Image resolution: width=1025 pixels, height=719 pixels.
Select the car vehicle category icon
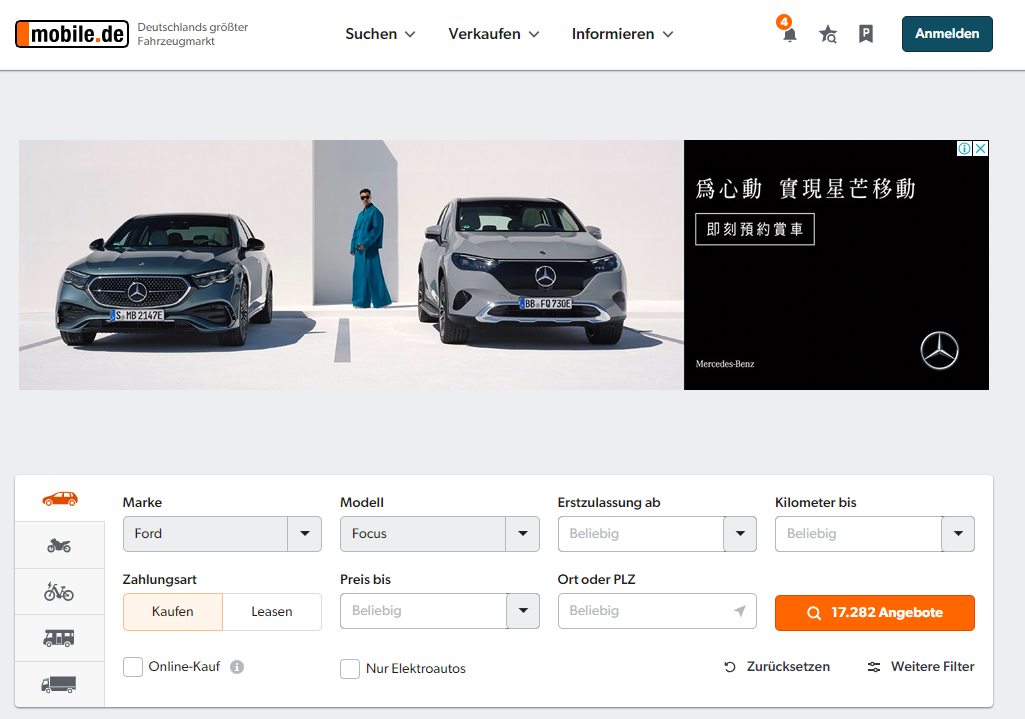tap(59, 499)
